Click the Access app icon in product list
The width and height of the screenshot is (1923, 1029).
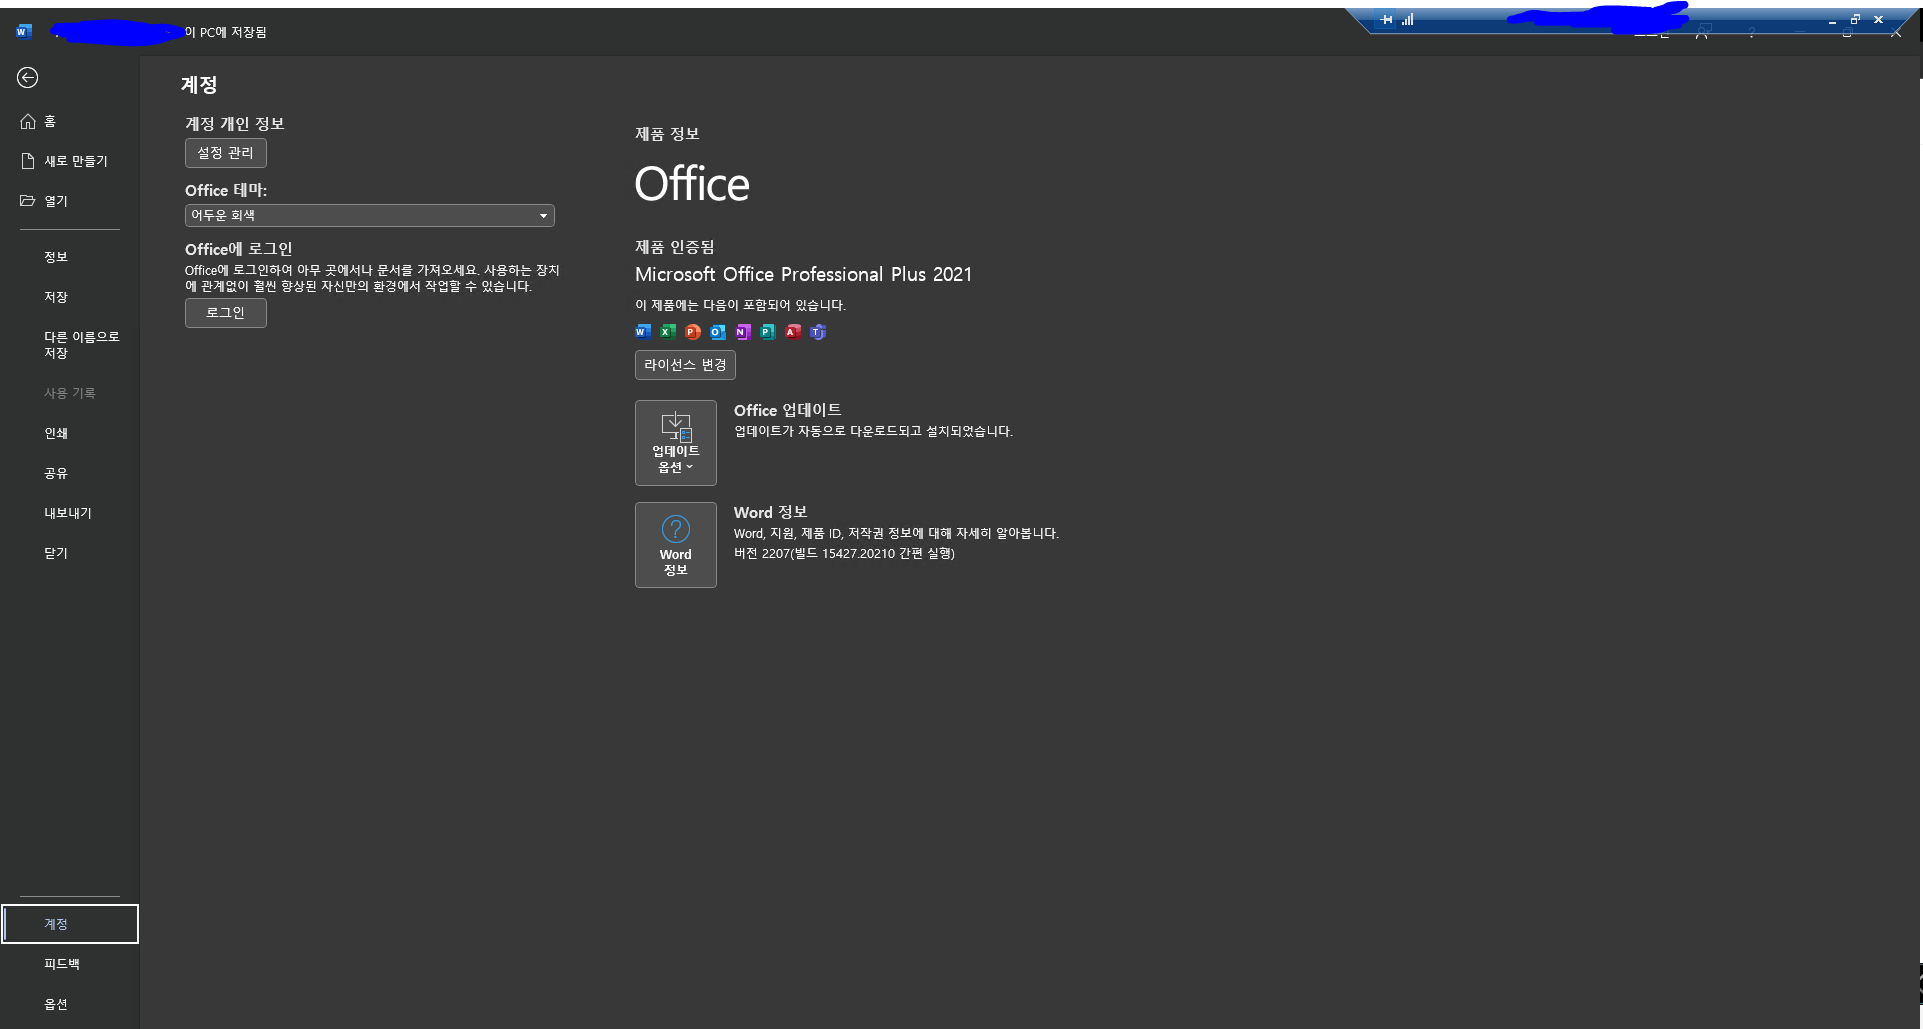point(793,332)
